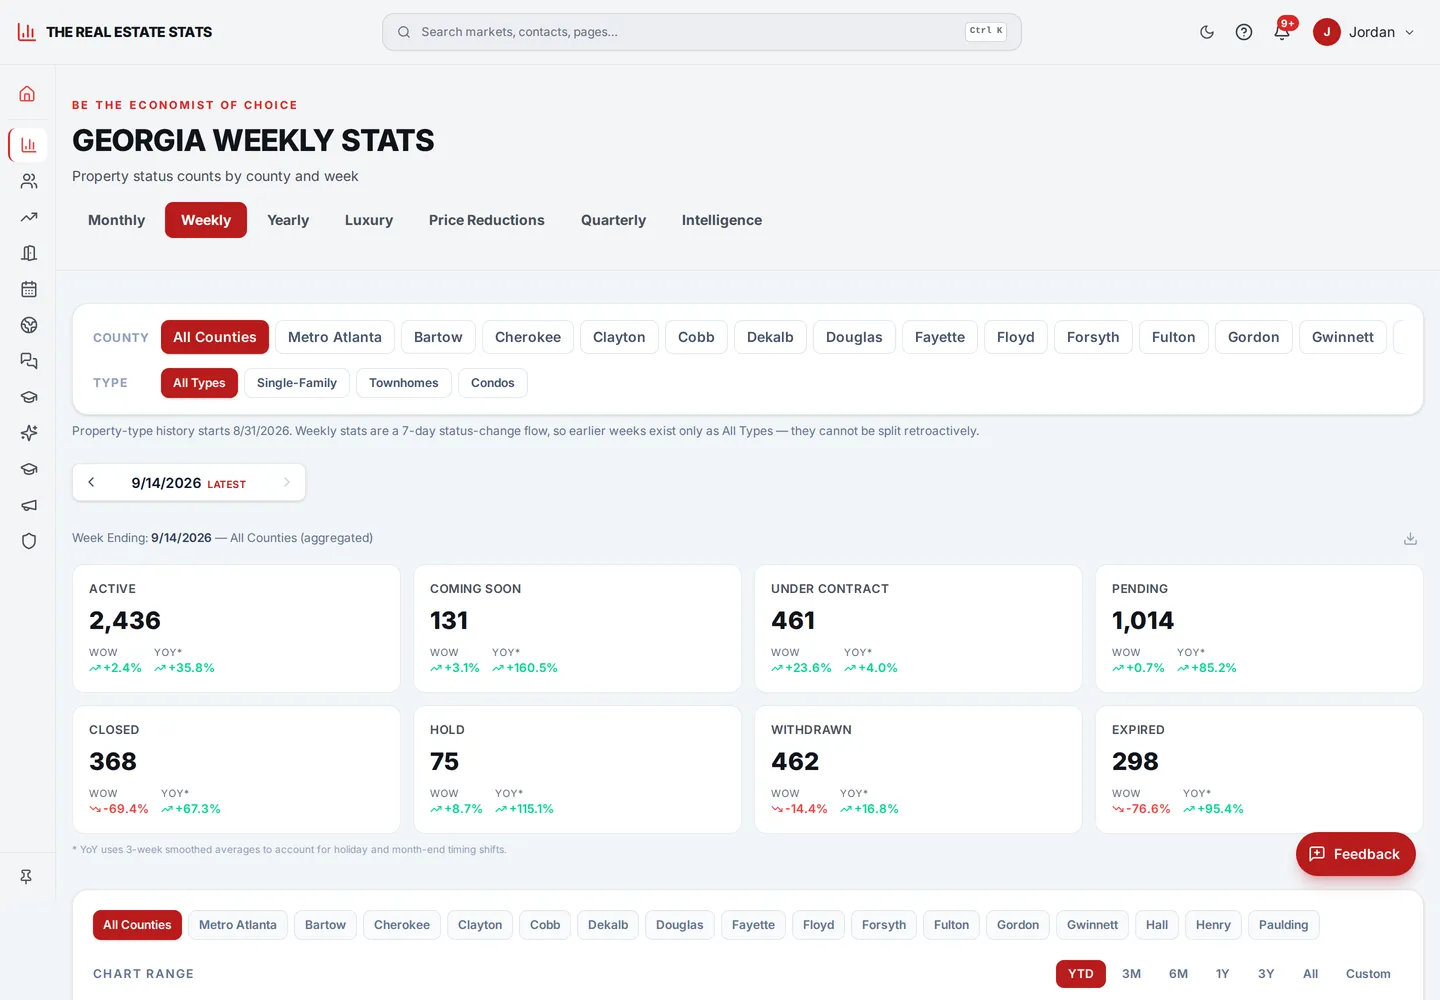Viewport: 1440px width, 1000px height.
Task: Select Gwinnett county in top filter row
Action: click(x=1343, y=337)
